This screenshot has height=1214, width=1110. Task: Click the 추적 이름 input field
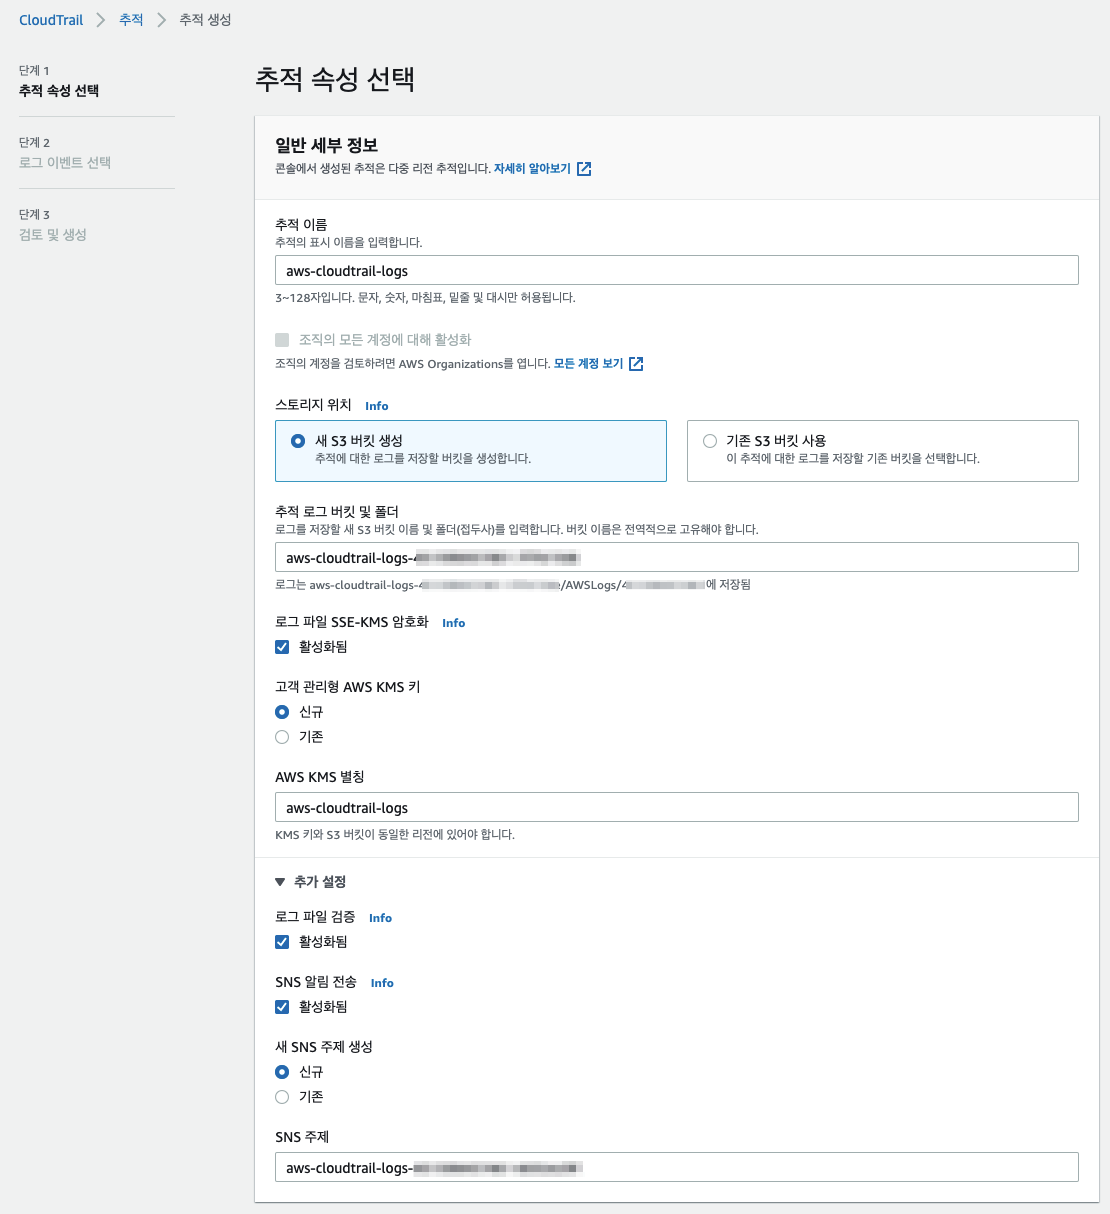point(677,270)
